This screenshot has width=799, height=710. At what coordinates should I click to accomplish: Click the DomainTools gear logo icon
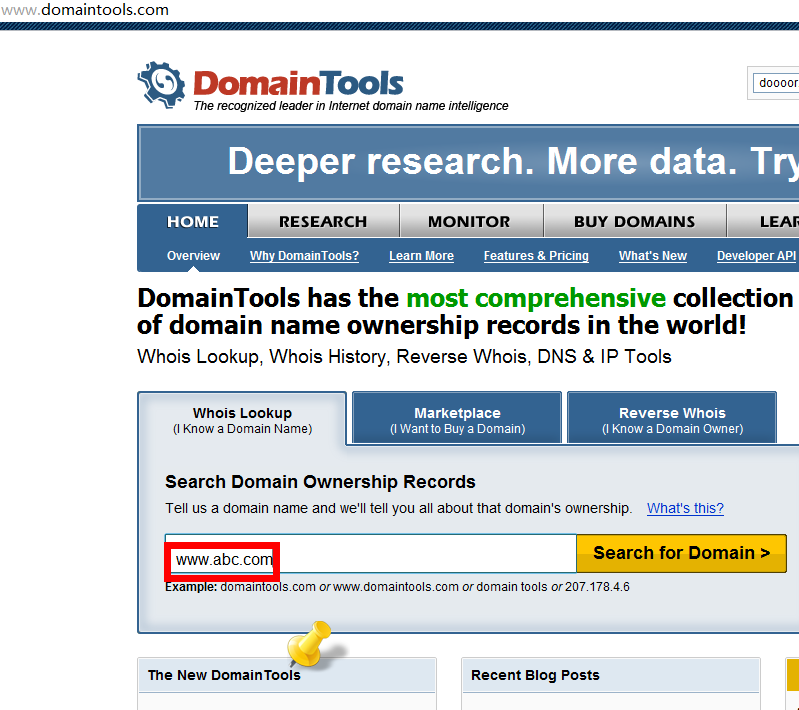(161, 85)
